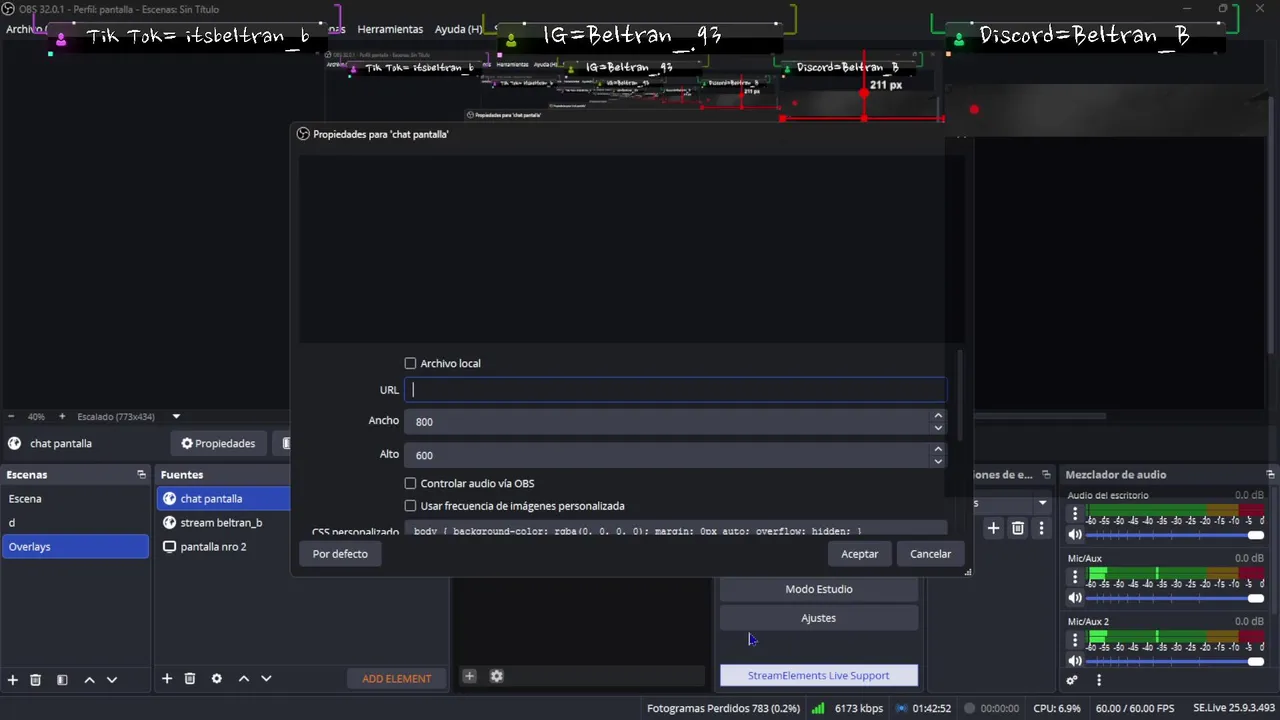
Task: Adjust Mic/Aux 2 volume slider
Action: (x=1175, y=661)
